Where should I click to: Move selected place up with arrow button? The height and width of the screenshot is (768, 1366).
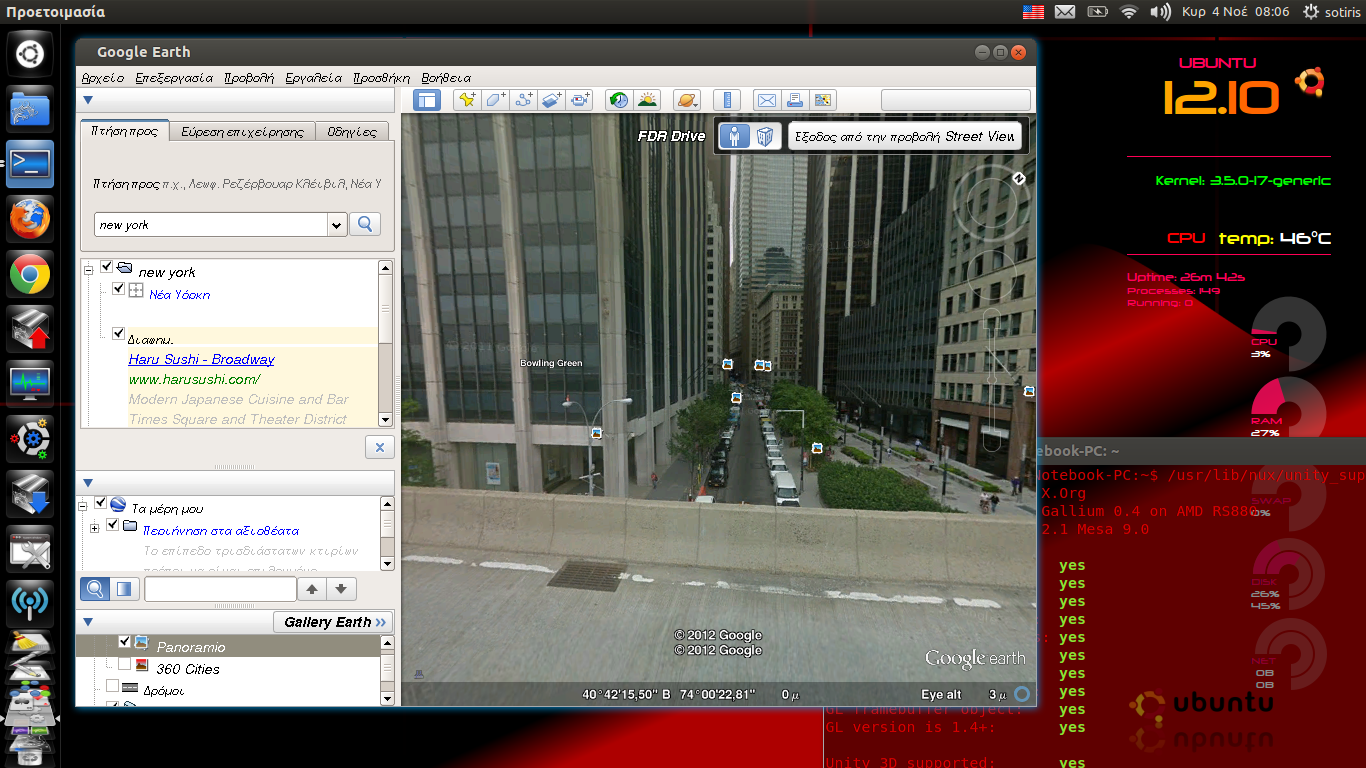pos(312,589)
